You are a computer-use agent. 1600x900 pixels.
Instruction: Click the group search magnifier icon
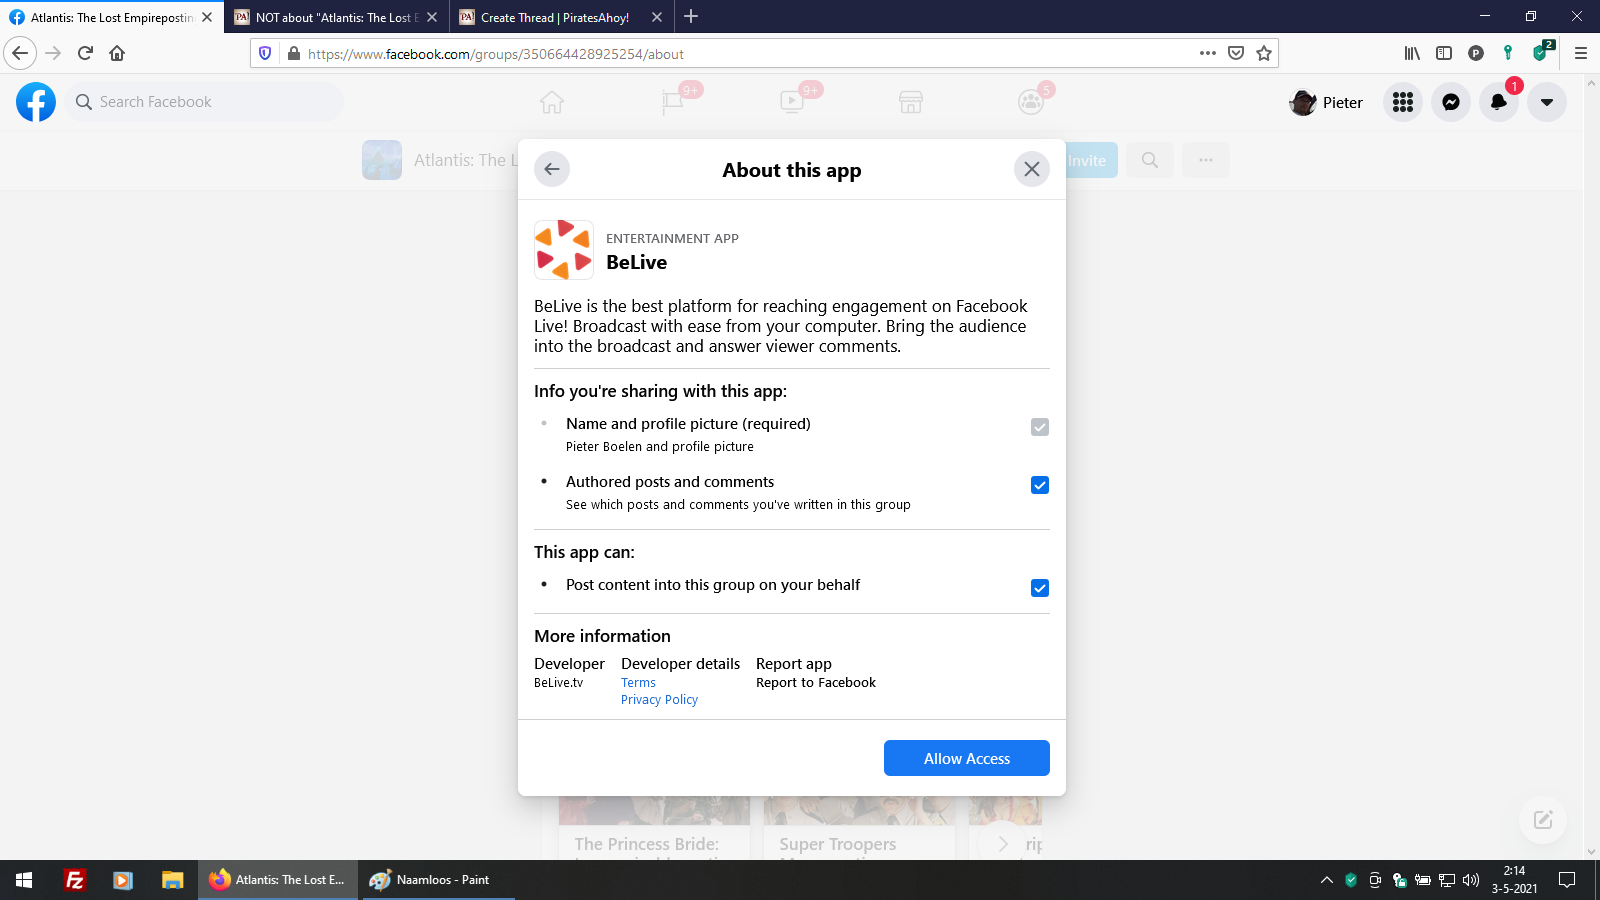pyautogui.click(x=1150, y=160)
